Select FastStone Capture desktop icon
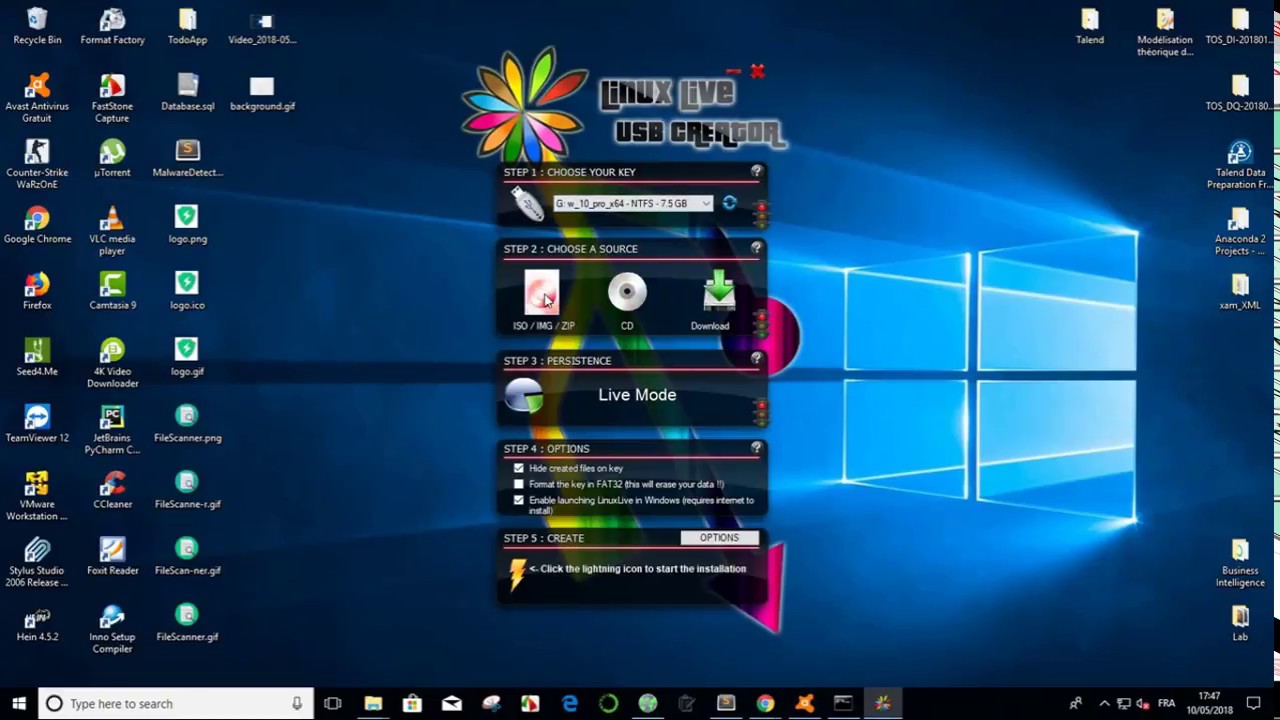This screenshot has height=720, width=1280. 112,98
